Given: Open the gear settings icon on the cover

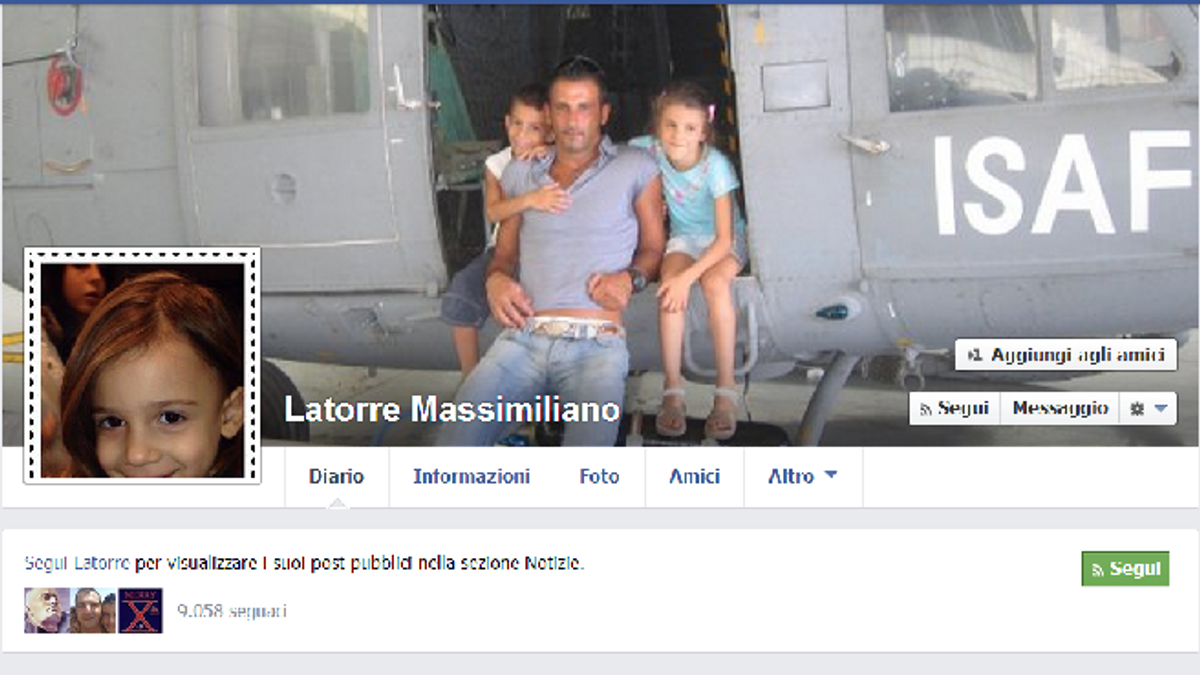Looking at the screenshot, I should tap(1137, 409).
